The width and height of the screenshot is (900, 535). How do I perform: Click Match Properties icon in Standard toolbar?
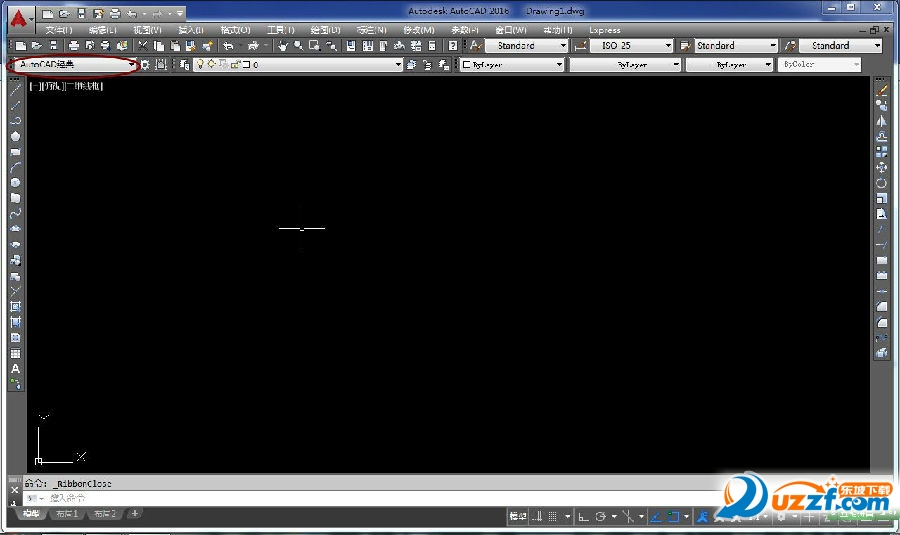[207, 45]
